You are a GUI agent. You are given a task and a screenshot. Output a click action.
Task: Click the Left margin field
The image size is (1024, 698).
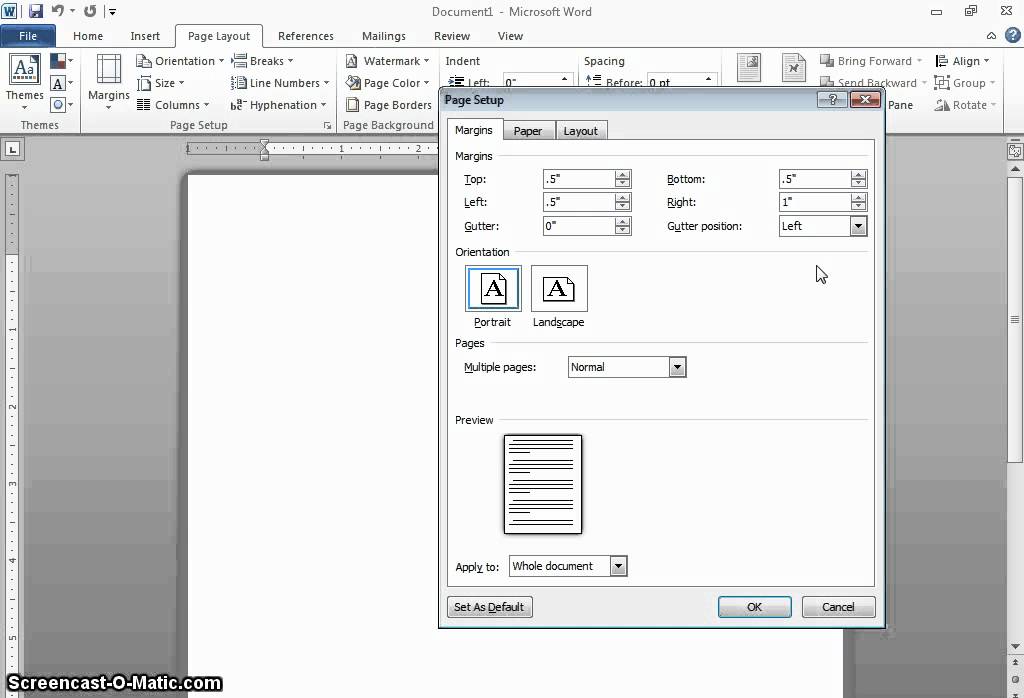(x=579, y=202)
